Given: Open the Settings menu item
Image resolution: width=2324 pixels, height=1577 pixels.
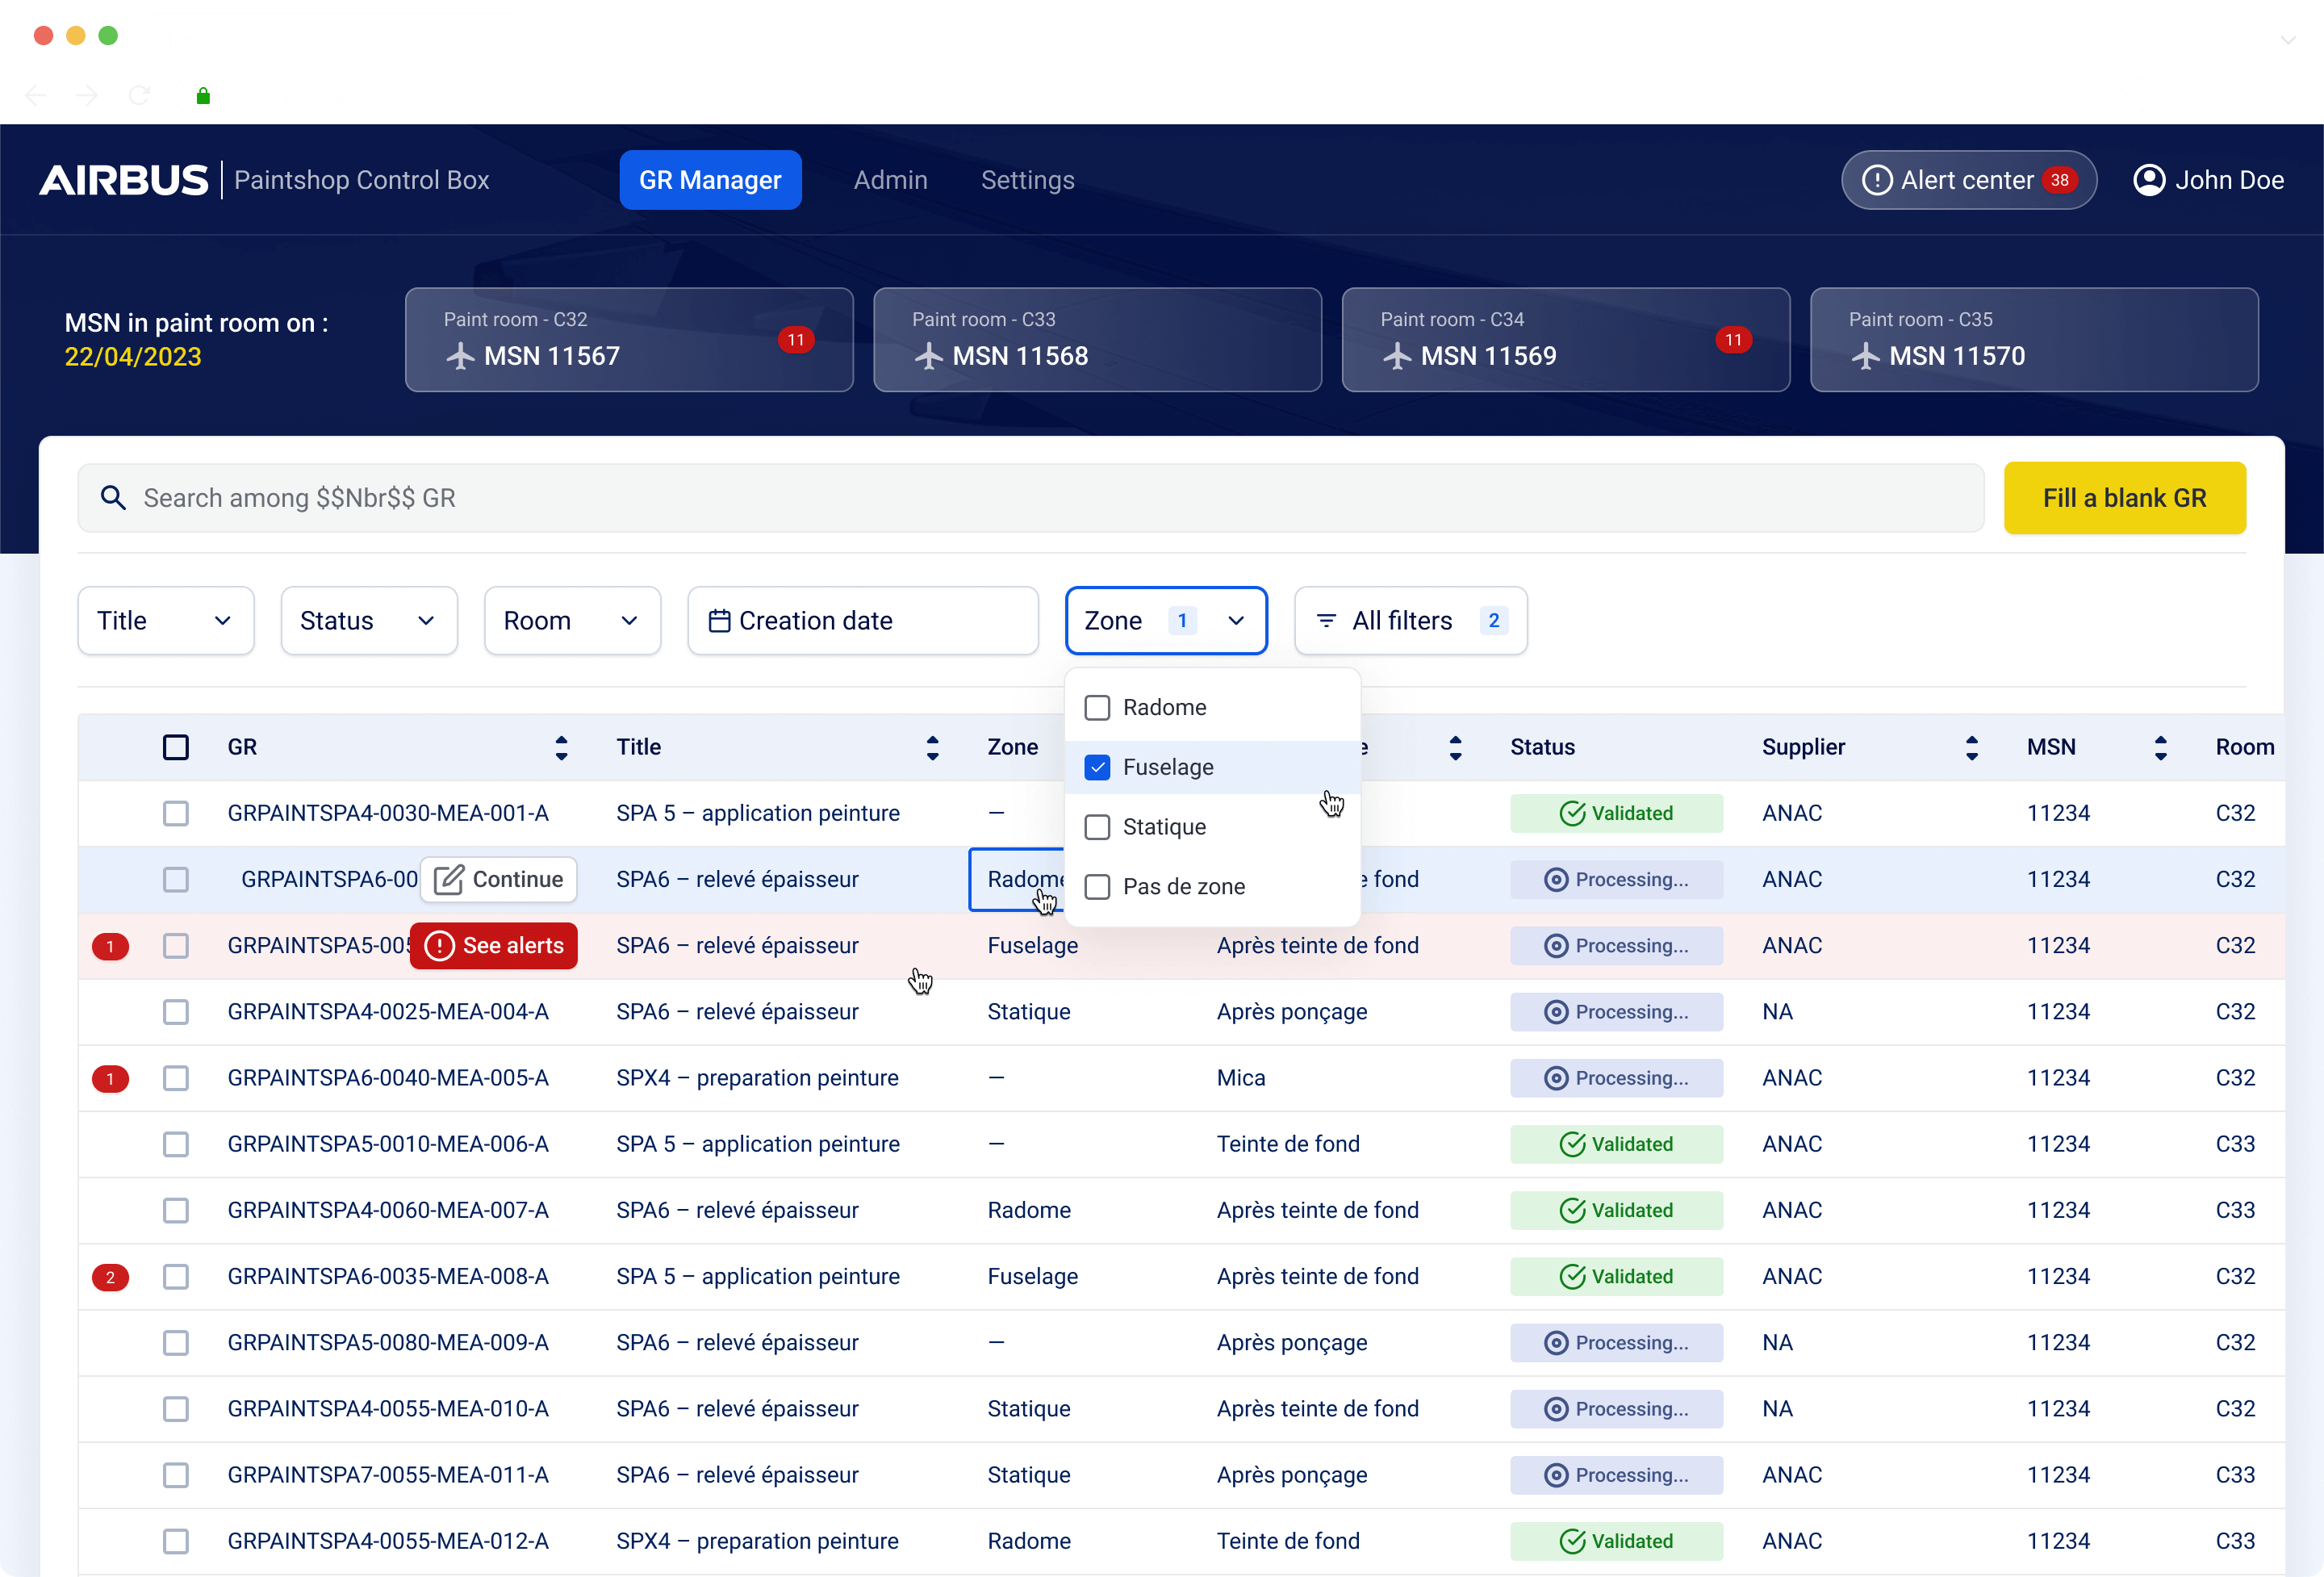Looking at the screenshot, I should pyautogui.click(x=1027, y=180).
